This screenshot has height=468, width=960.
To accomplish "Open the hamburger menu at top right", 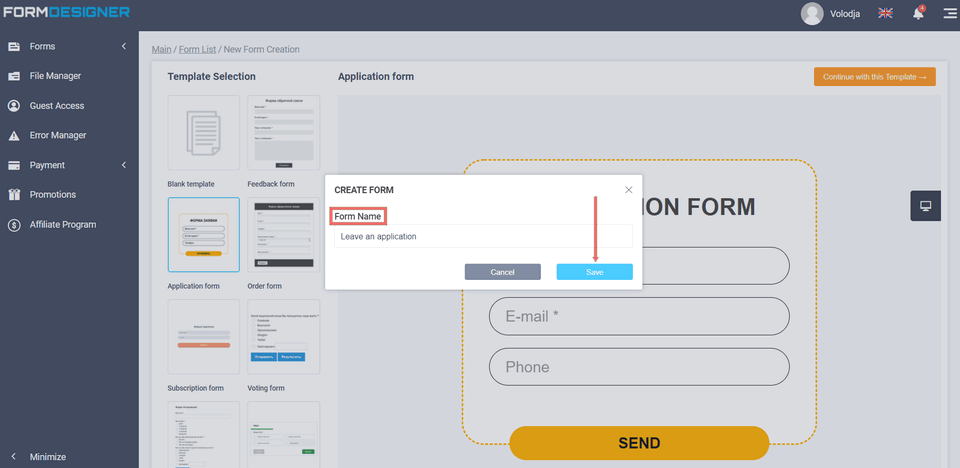I will 950,13.
